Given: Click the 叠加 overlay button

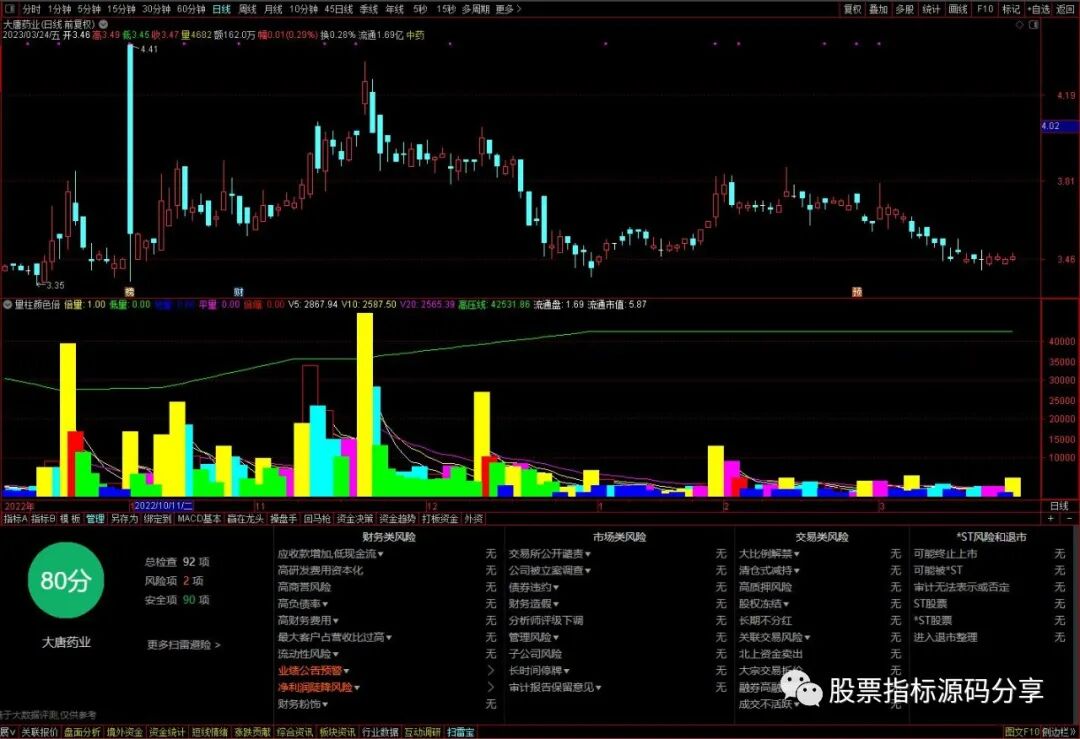Looking at the screenshot, I should point(878,9).
